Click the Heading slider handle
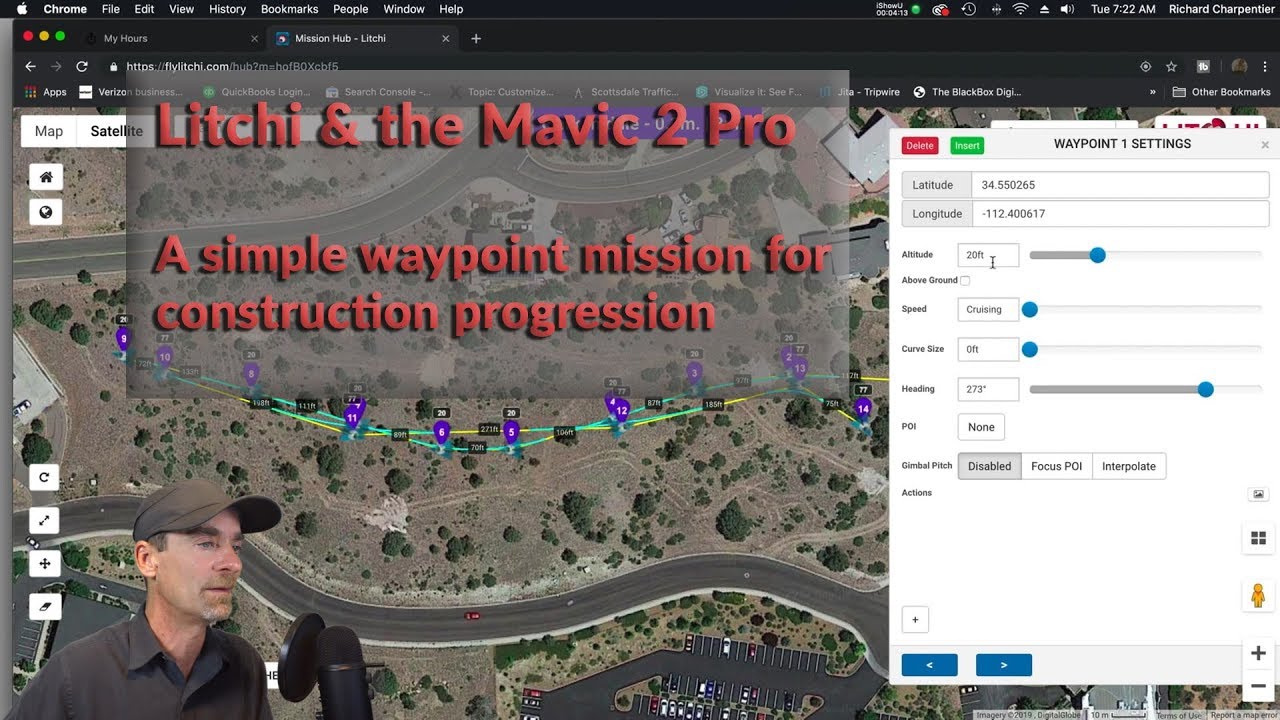 (1205, 389)
